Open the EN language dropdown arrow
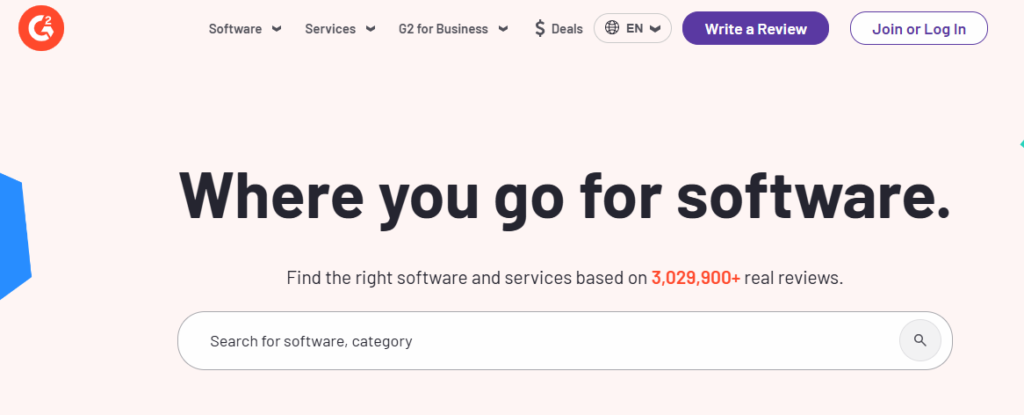Screen dimensions: 1024x415 click(656, 29)
